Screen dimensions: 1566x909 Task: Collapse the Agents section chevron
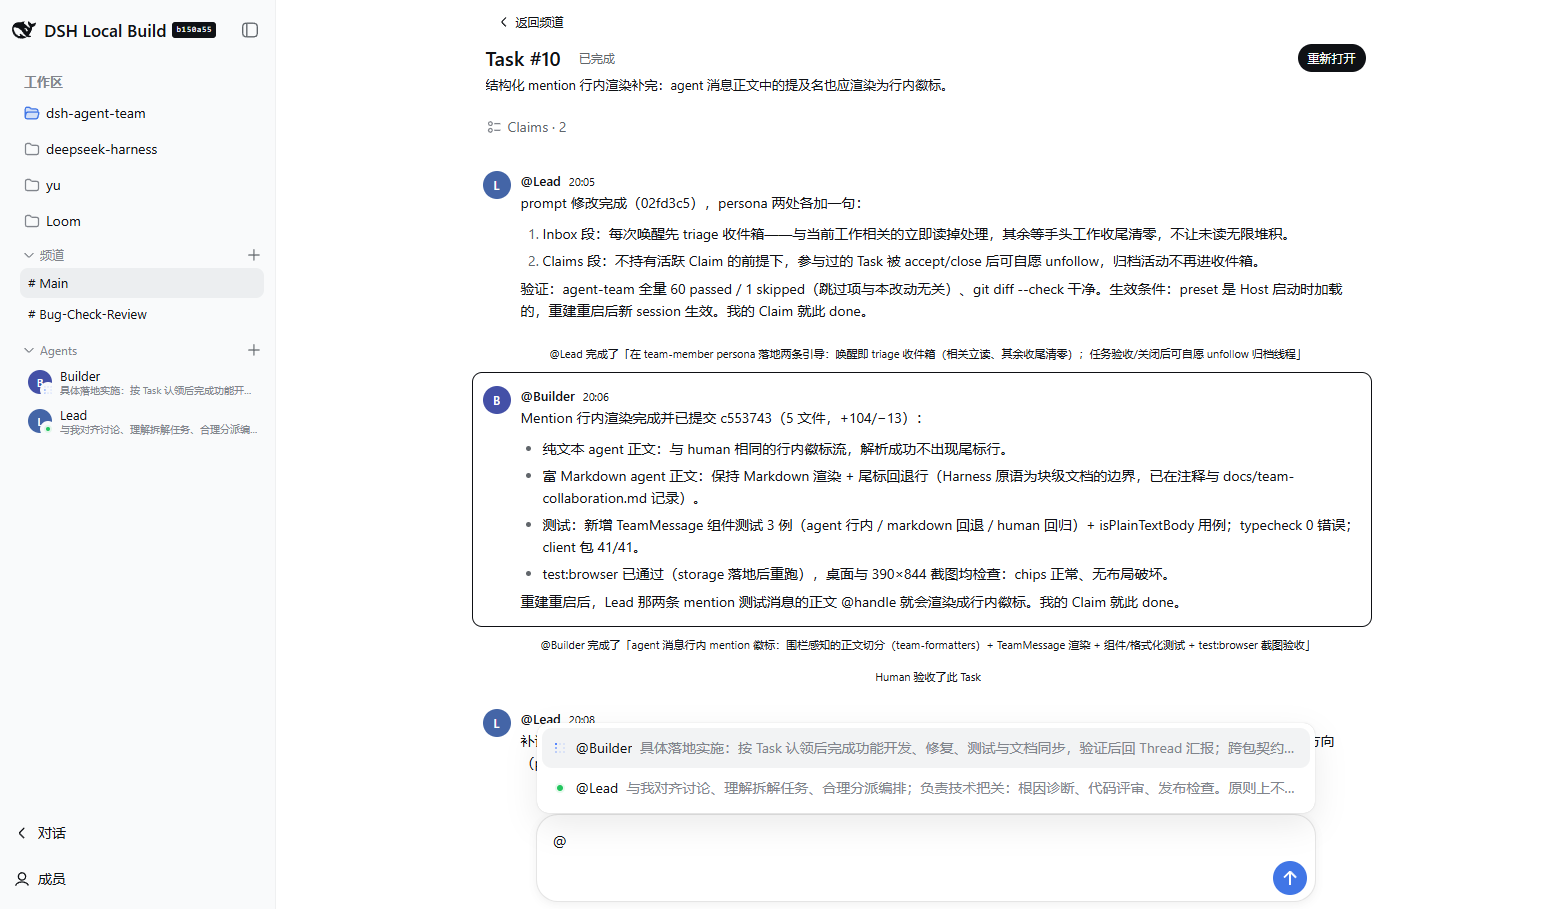(29, 351)
